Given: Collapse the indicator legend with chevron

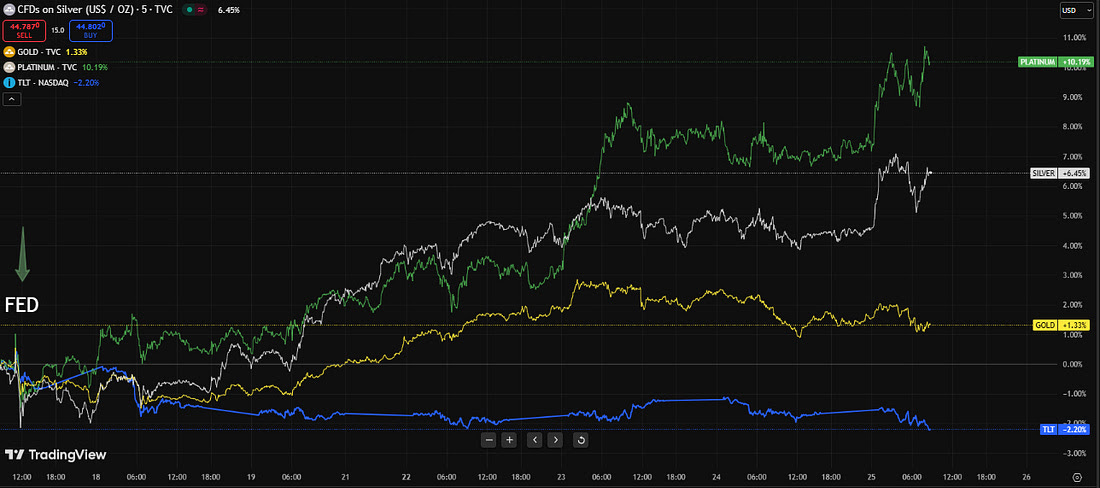Looking at the screenshot, I should coord(11,99).
